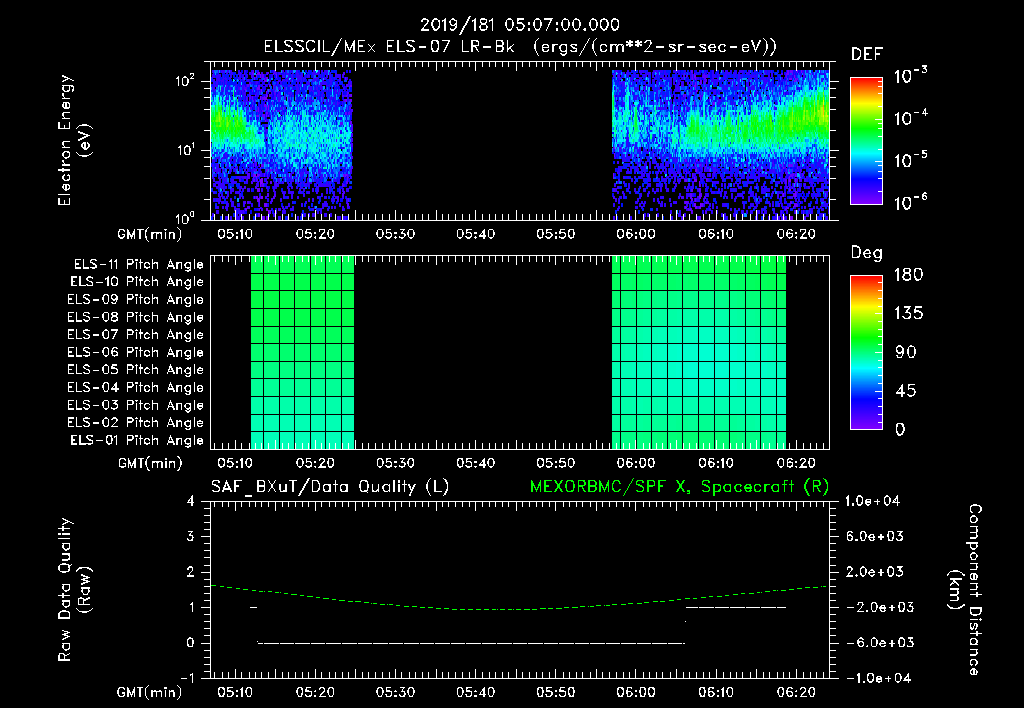Select the ELS-05 Pitch Angle row label
Screen dimensions: 1024x708
(x=136, y=370)
